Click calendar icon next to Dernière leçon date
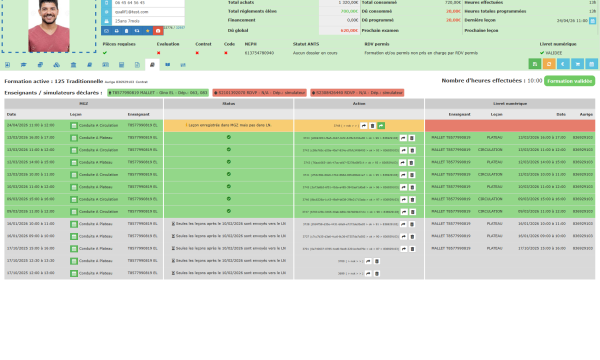This screenshot has height=360, width=600. click(x=592, y=21)
